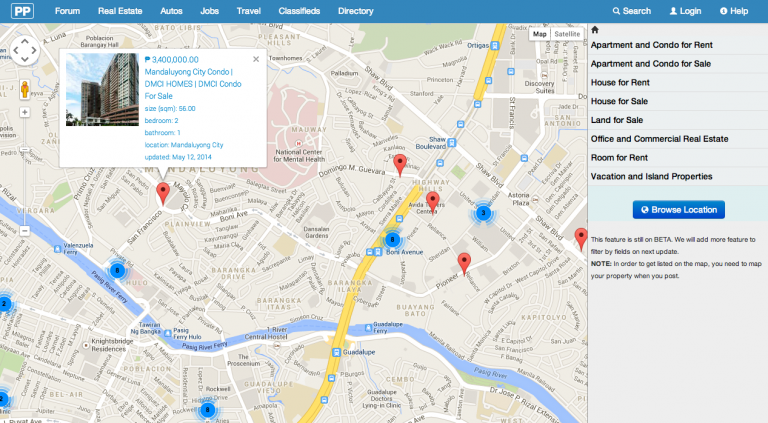Open the Forum menu

pos(67,11)
